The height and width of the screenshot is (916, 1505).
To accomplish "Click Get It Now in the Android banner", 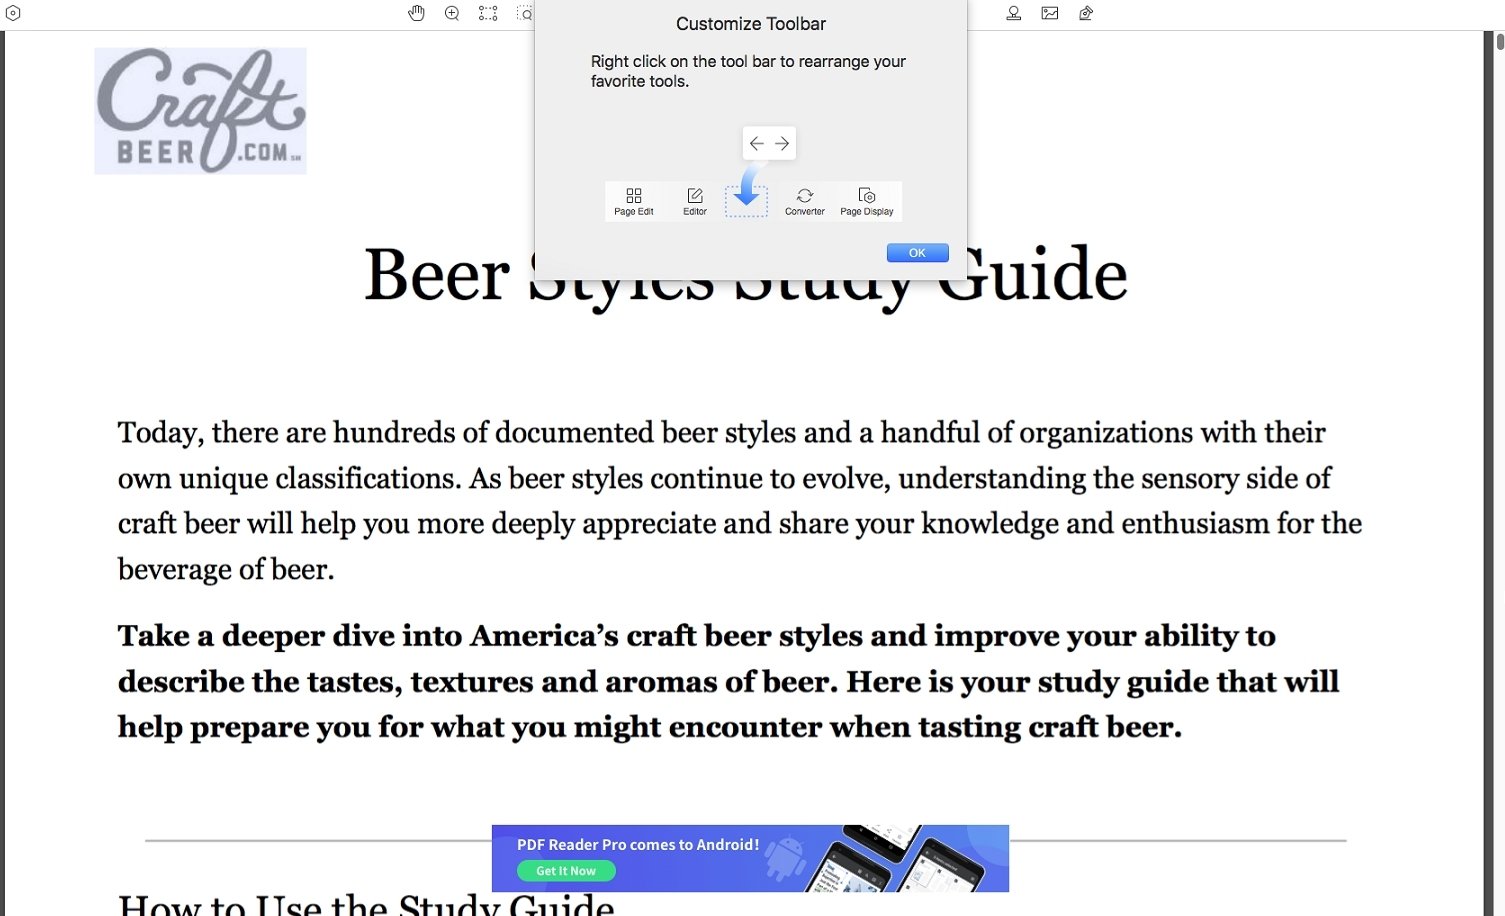I will (566, 871).
